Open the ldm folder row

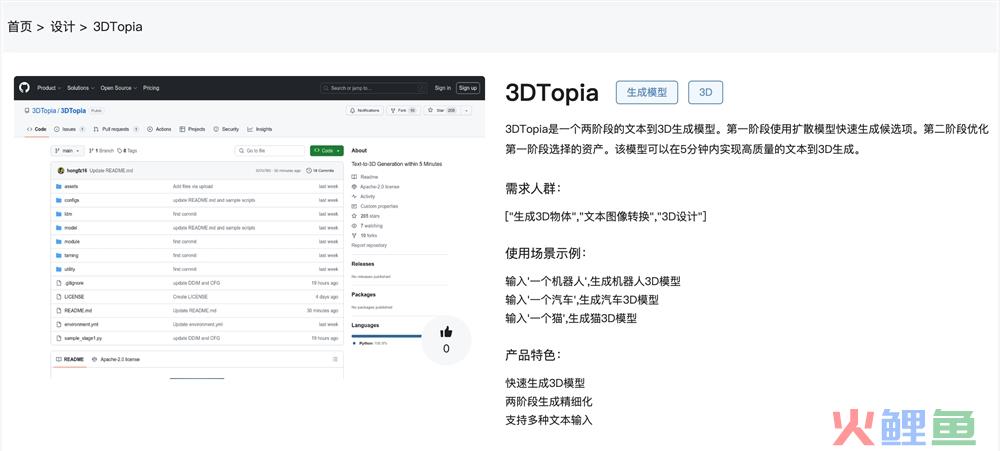pos(197,214)
